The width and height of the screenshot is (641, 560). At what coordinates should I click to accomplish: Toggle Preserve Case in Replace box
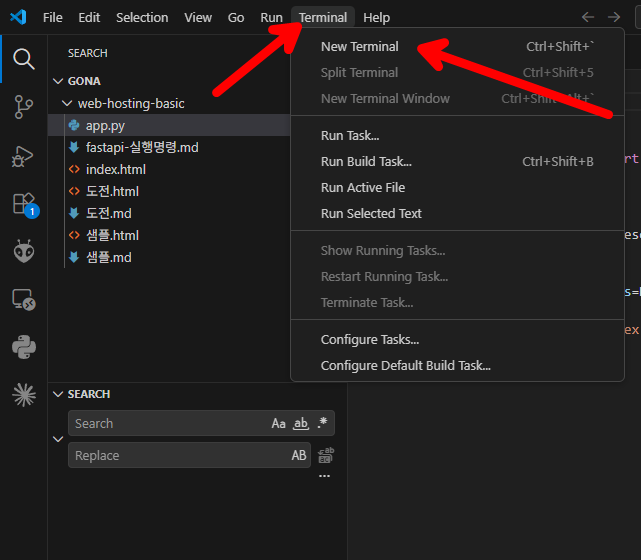click(x=299, y=455)
